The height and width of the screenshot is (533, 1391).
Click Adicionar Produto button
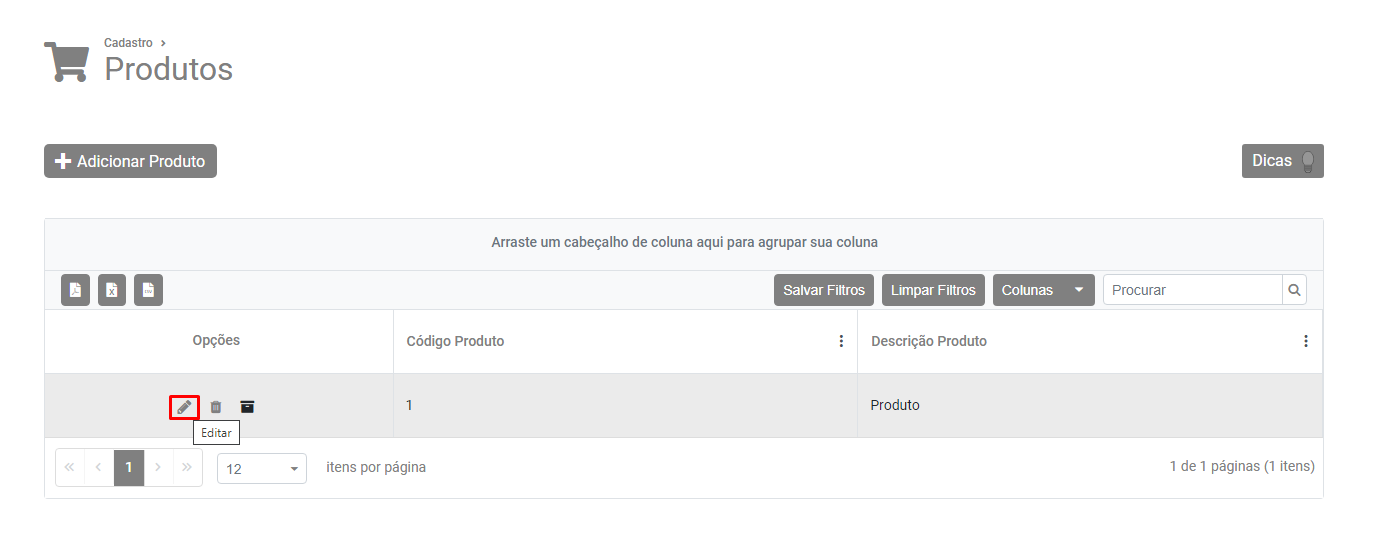click(130, 161)
